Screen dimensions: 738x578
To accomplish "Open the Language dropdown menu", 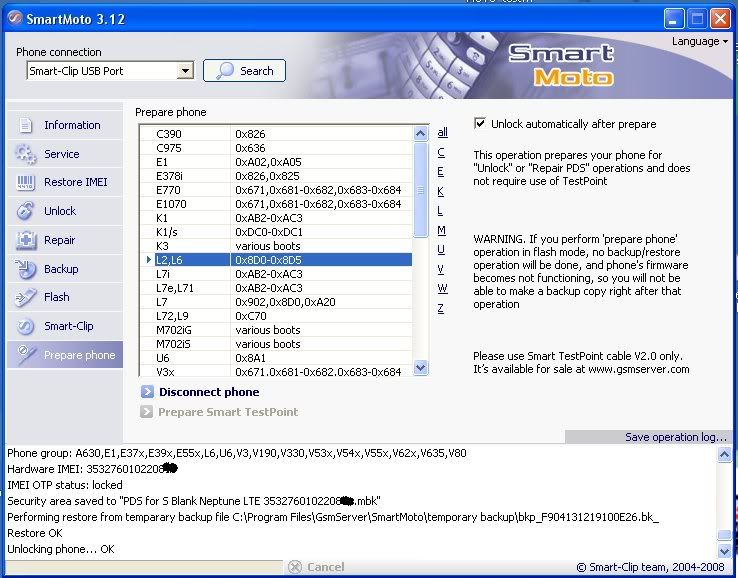I will pos(700,41).
